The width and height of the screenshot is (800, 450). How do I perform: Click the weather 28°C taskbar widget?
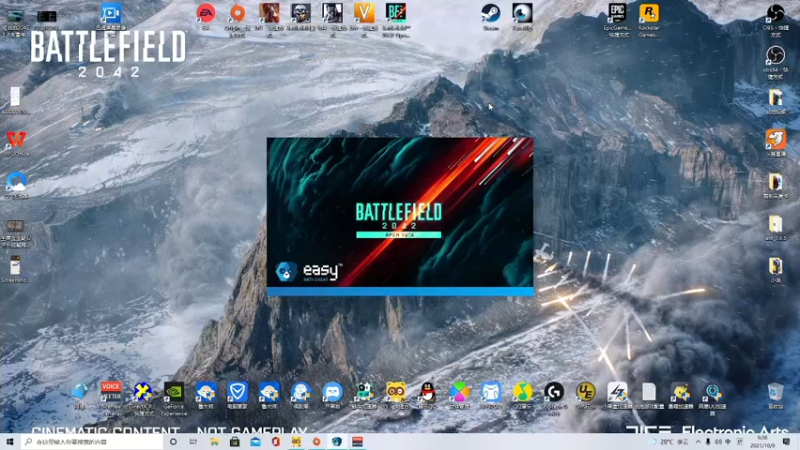[x=669, y=442]
